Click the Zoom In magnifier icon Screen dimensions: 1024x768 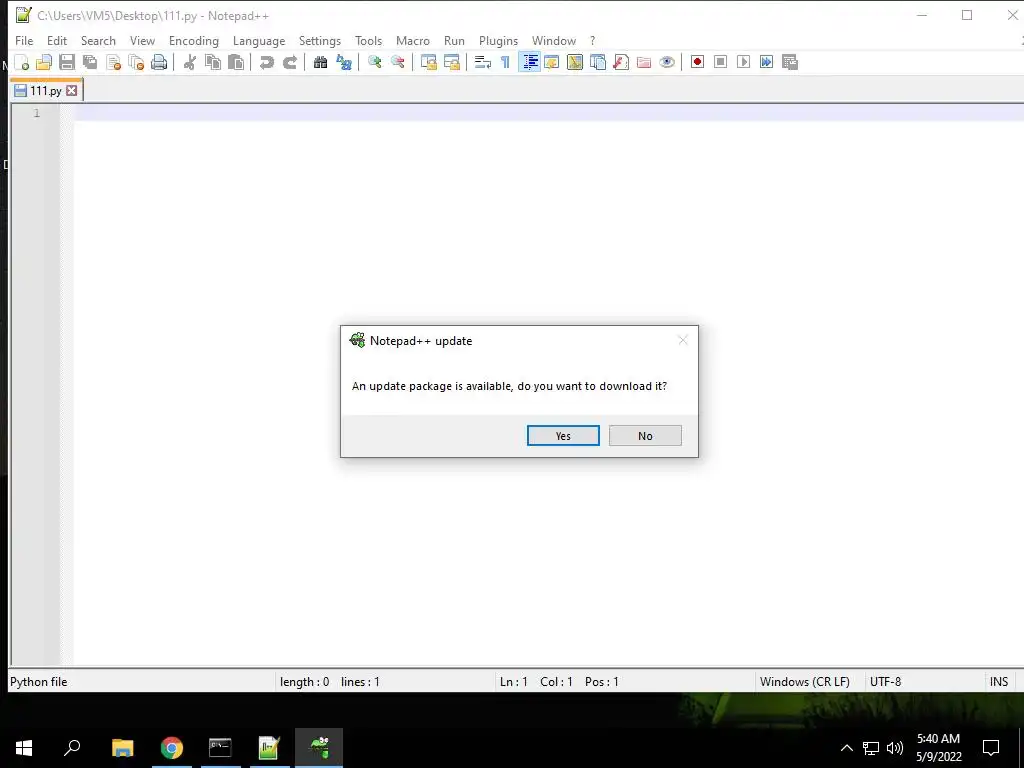click(x=374, y=62)
